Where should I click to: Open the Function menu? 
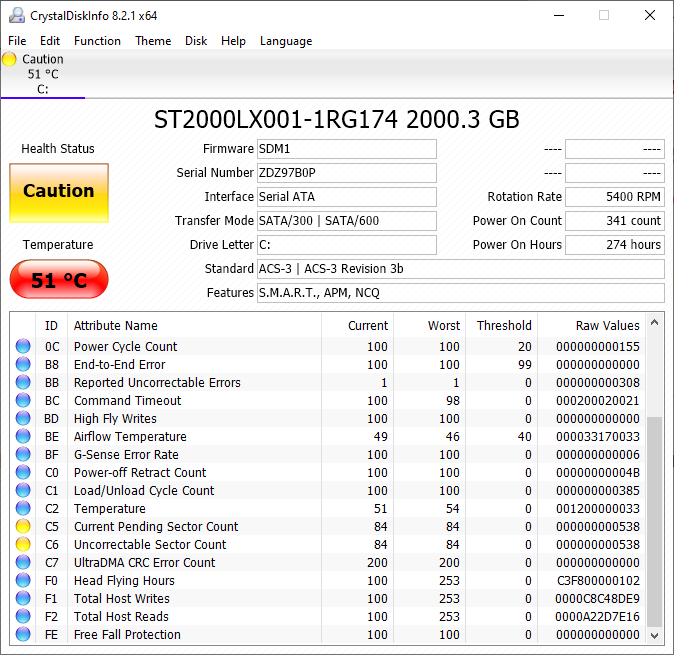click(98, 41)
